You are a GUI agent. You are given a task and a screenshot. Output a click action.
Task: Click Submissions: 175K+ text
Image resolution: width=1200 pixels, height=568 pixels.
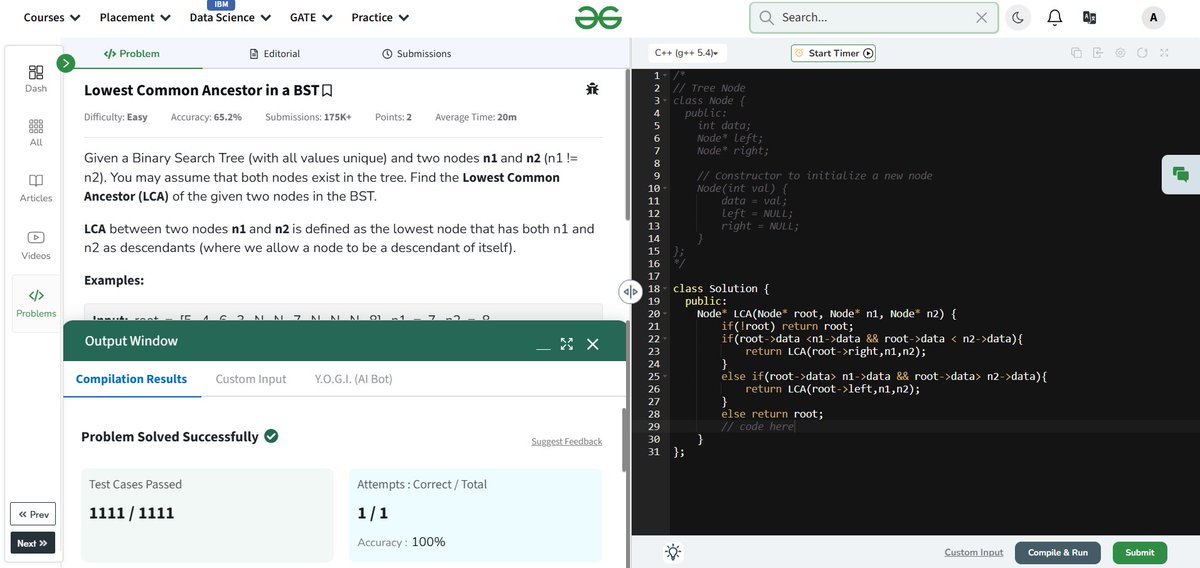coord(308,117)
